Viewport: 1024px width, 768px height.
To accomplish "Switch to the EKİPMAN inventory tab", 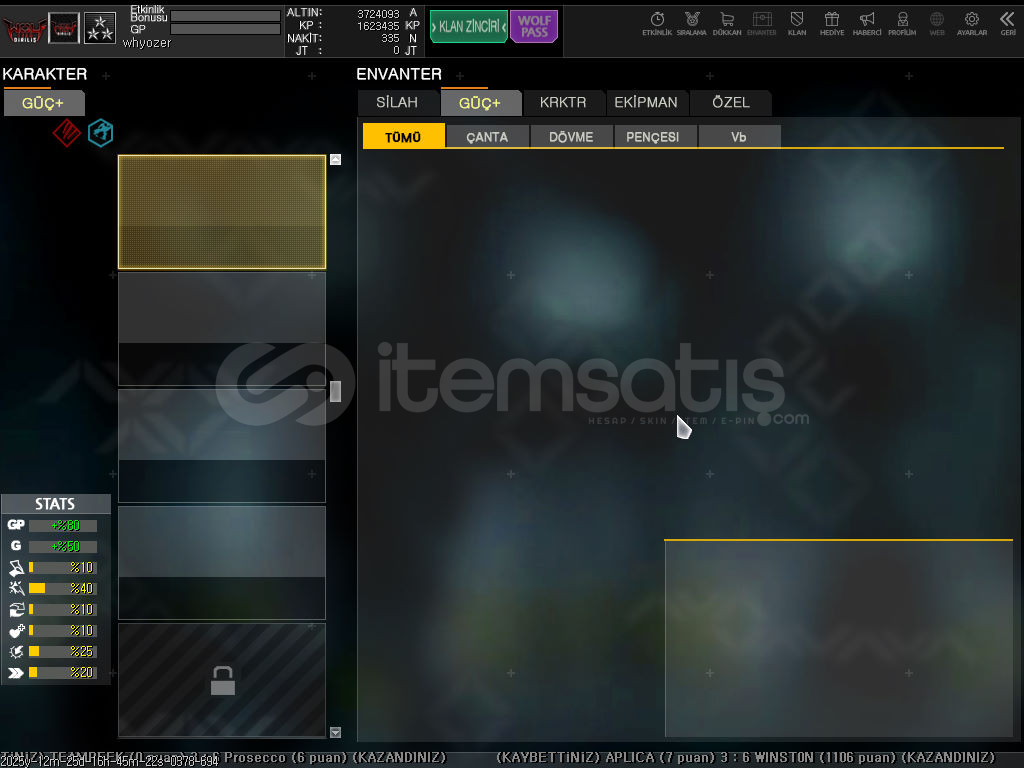I will click(646, 103).
